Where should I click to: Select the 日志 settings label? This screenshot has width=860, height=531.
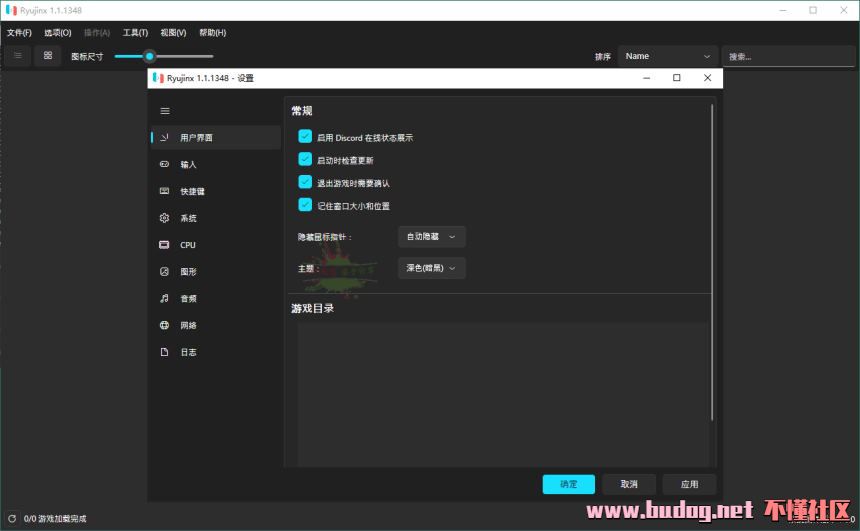pos(188,353)
